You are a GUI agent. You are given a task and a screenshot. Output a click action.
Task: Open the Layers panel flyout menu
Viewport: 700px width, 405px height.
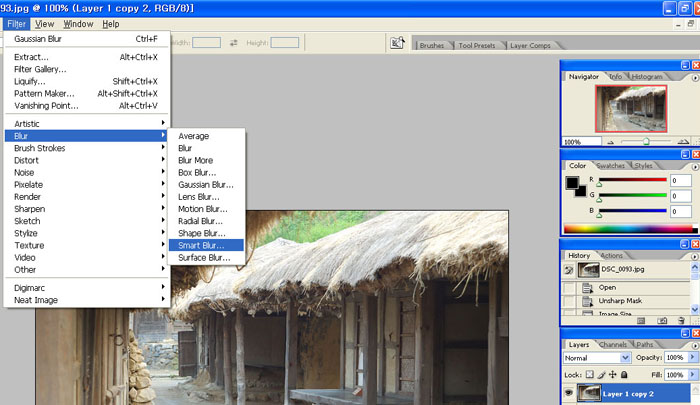tap(695, 346)
